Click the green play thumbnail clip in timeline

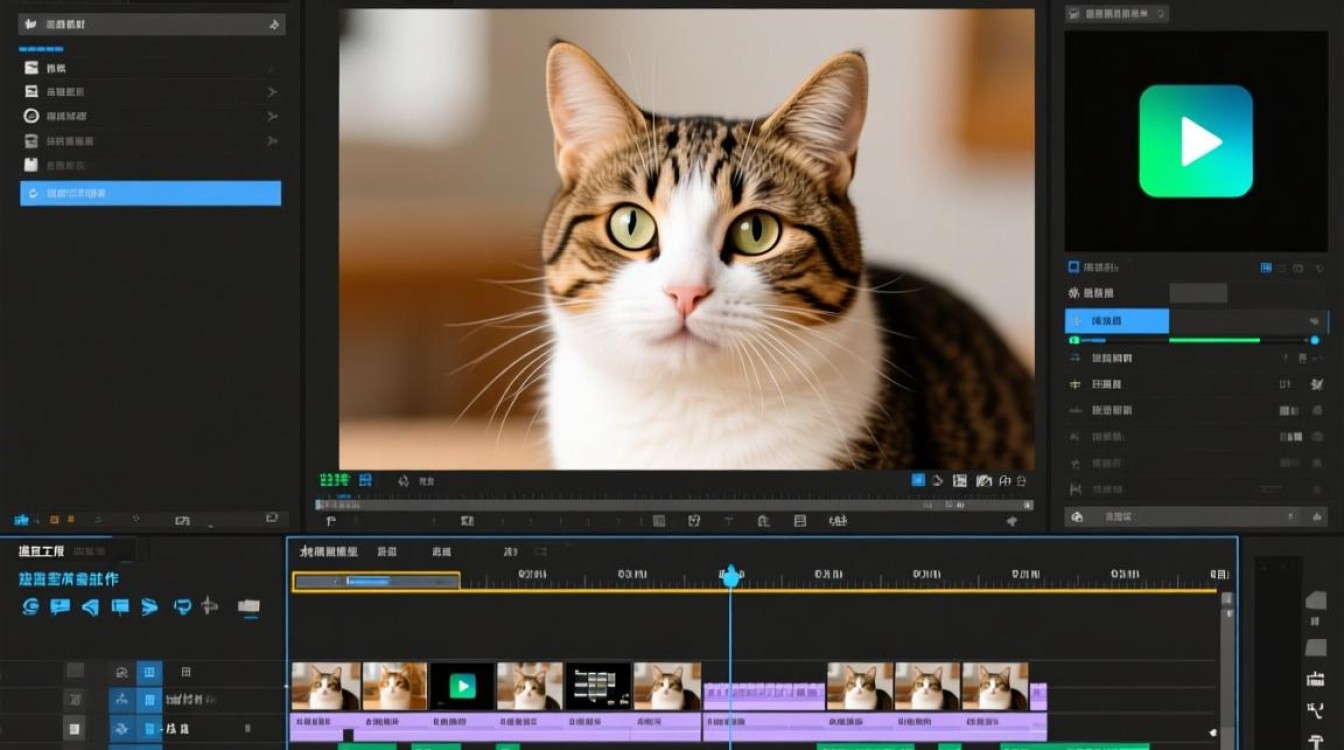click(462, 686)
